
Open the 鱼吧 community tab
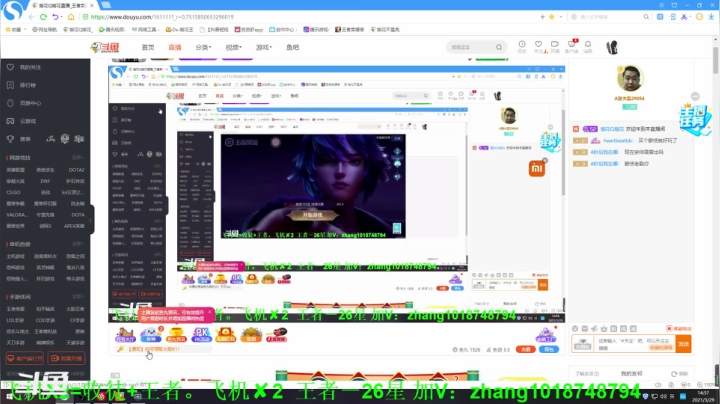tap(292, 47)
